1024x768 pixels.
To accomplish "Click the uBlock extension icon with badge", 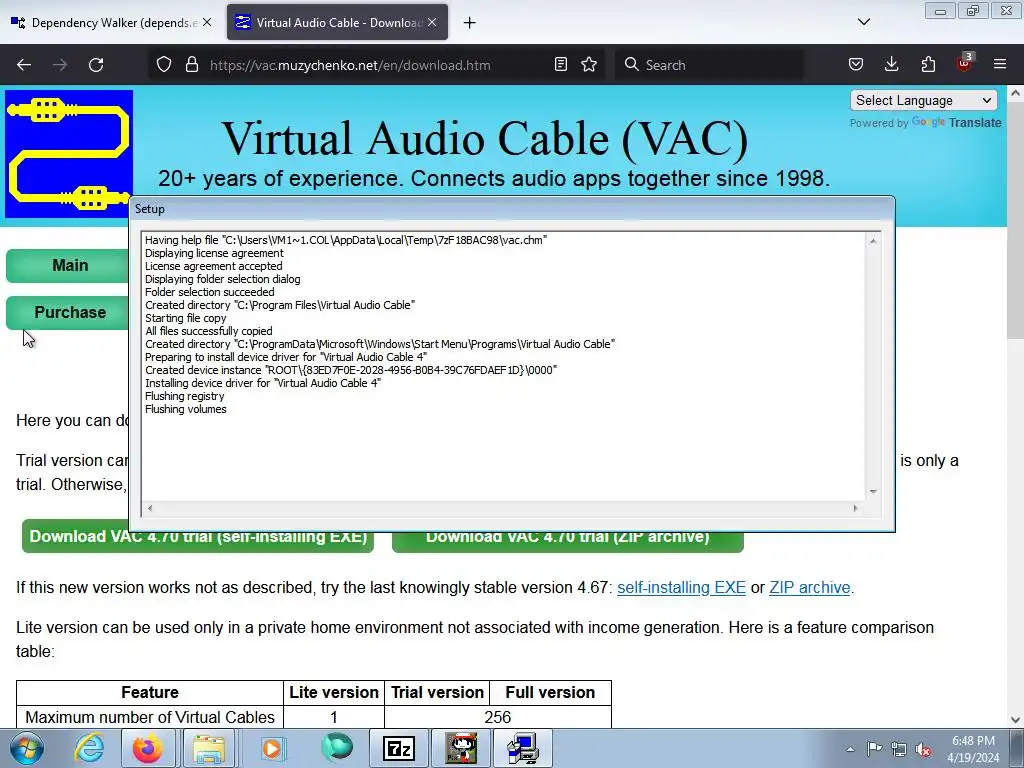I will [965, 63].
